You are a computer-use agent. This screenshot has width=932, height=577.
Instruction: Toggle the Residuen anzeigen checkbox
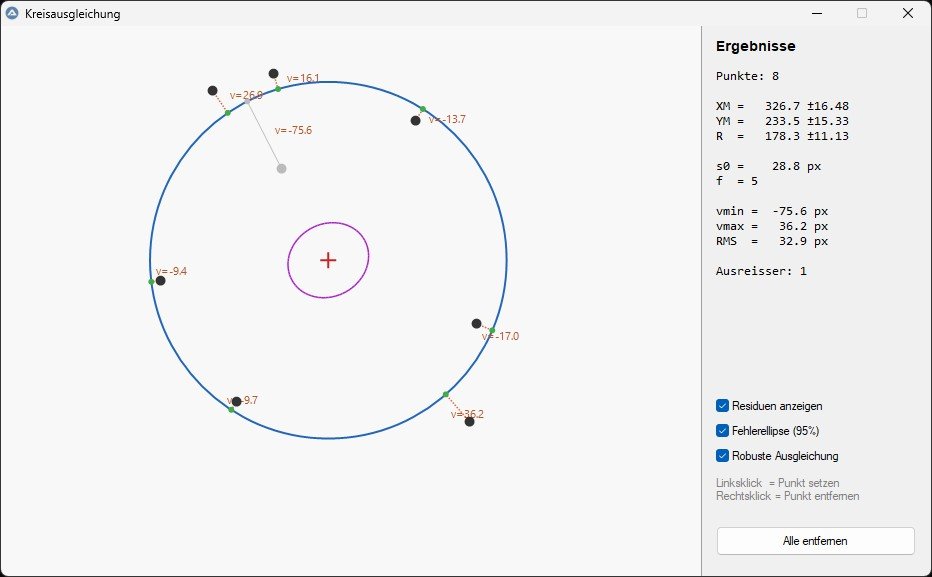point(722,406)
